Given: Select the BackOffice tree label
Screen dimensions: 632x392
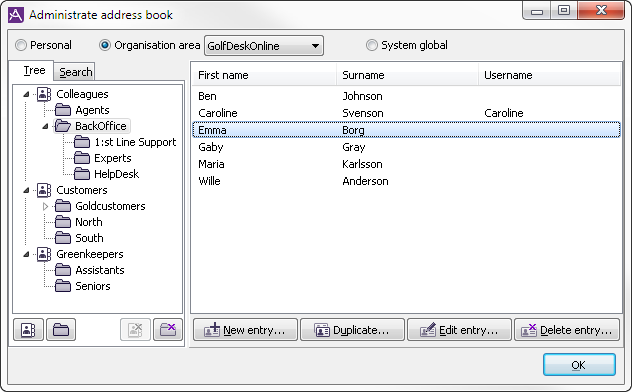Looking at the screenshot, I should [101, 126].
